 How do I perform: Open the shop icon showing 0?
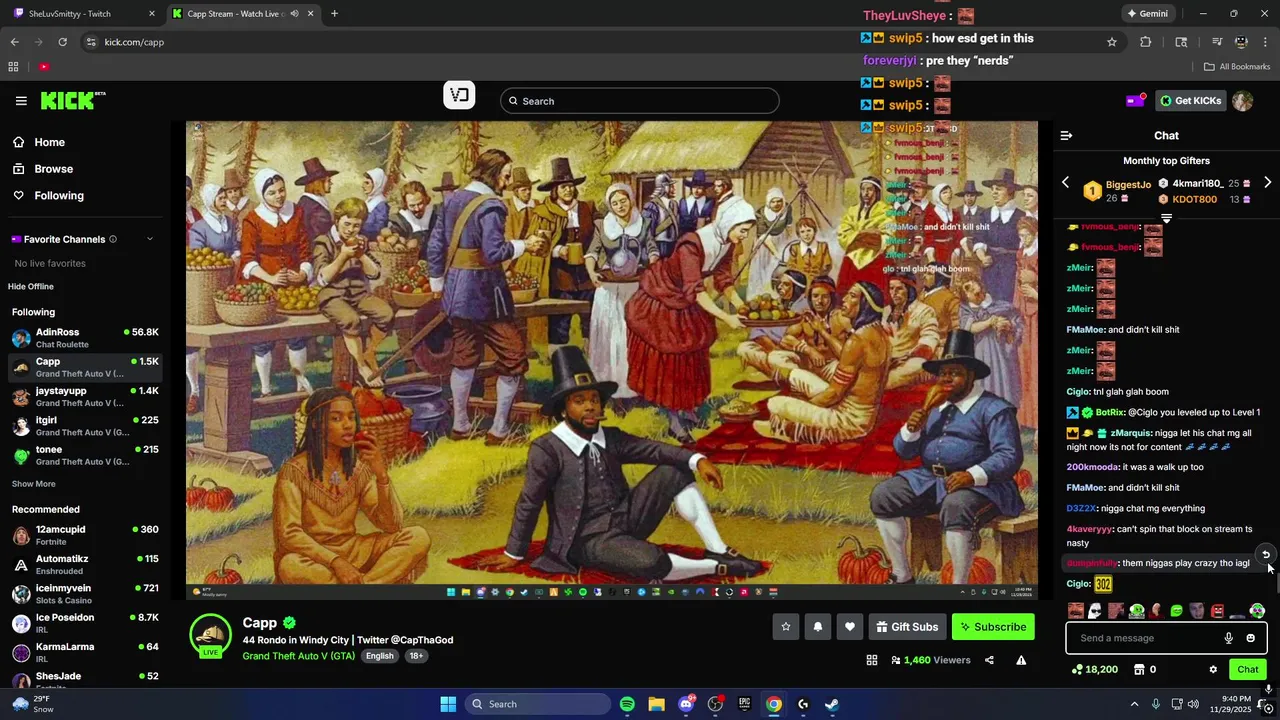1144,669
